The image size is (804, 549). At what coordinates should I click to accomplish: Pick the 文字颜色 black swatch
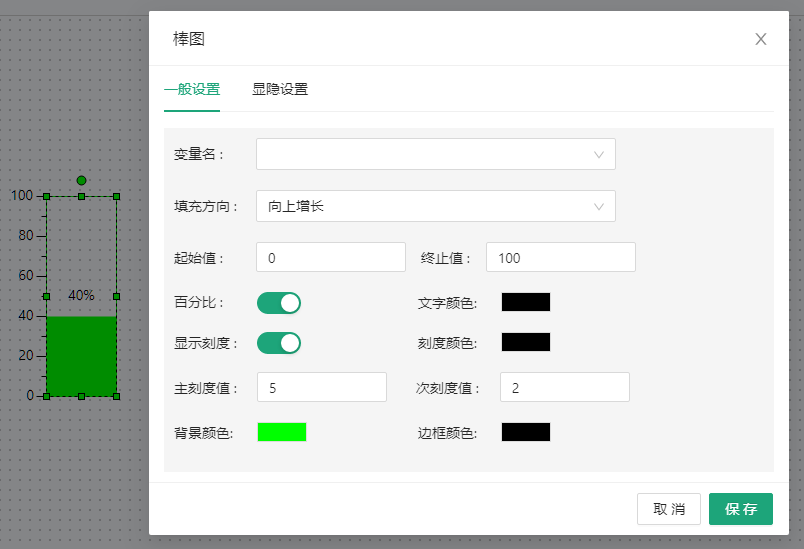click(525, 302)
